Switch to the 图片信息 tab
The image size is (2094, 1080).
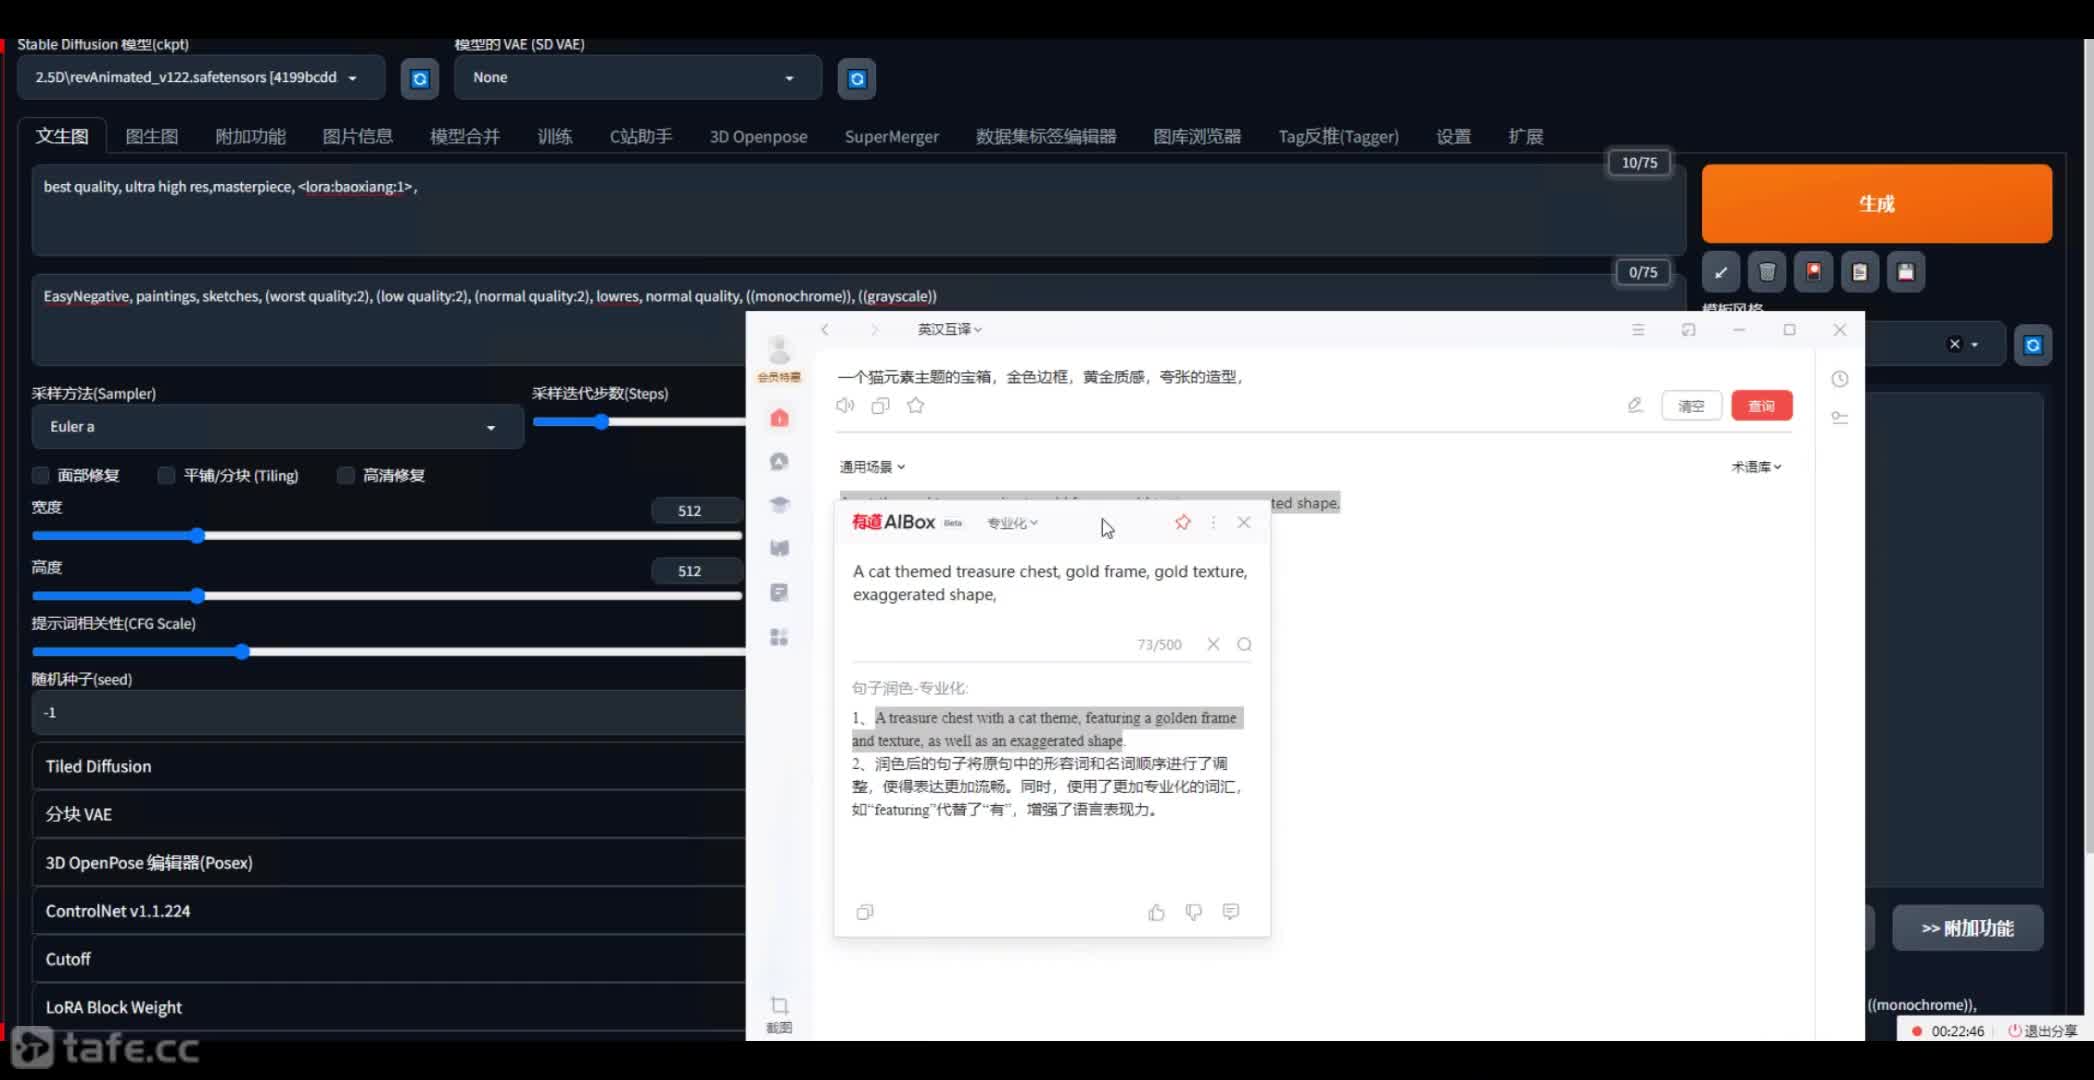[x=357, y=136]
